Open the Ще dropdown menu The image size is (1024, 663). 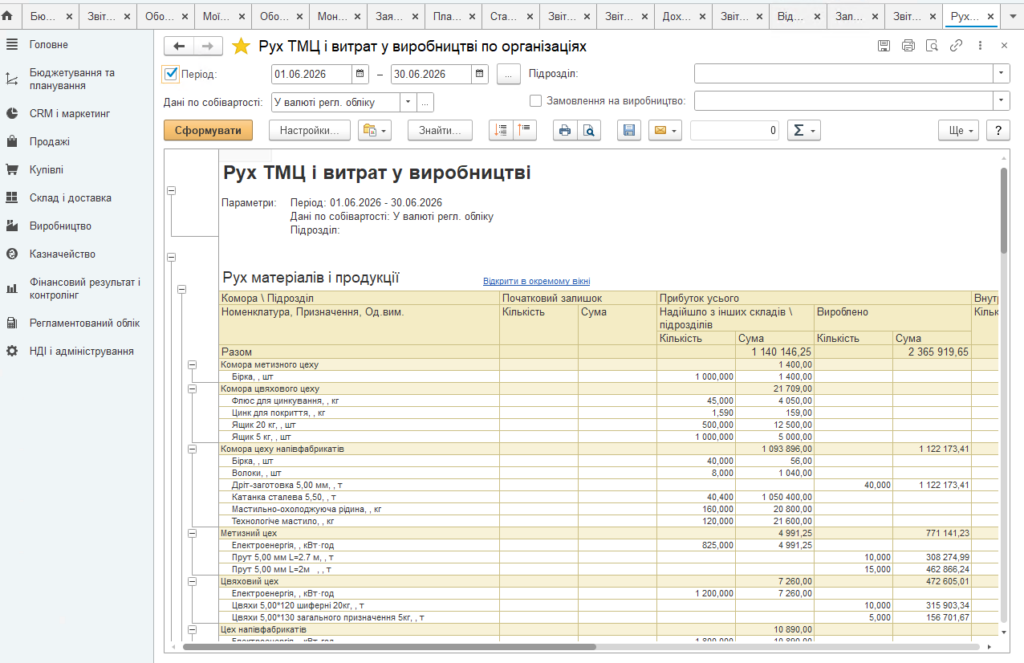click(x=959, y=130)
